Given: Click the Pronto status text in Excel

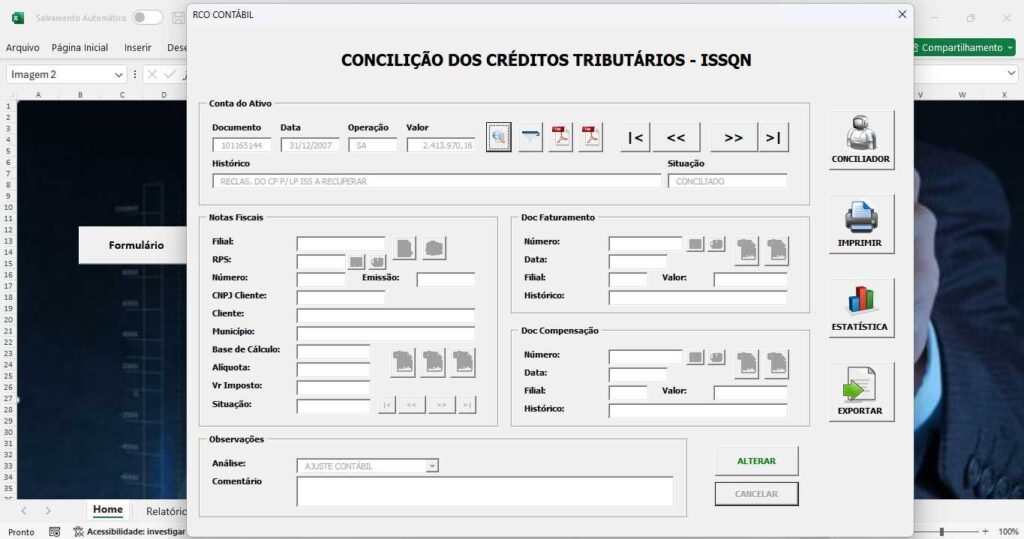Looking at the screenshot, I should tap(21, 532).
